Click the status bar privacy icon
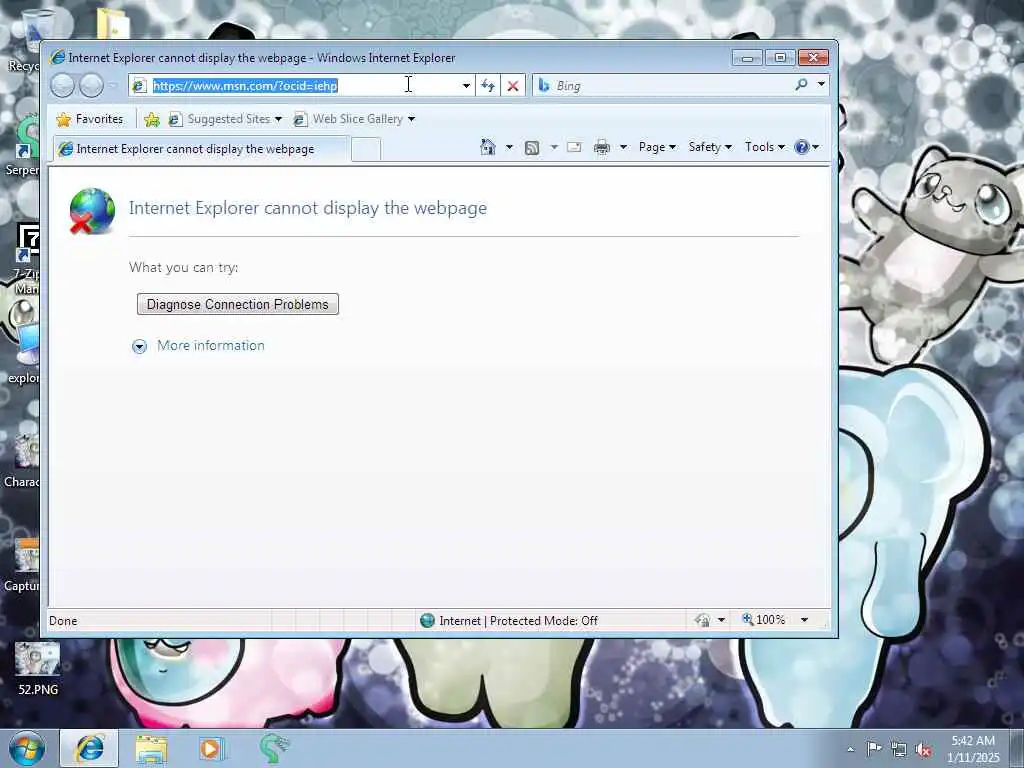 click(703, 620)
